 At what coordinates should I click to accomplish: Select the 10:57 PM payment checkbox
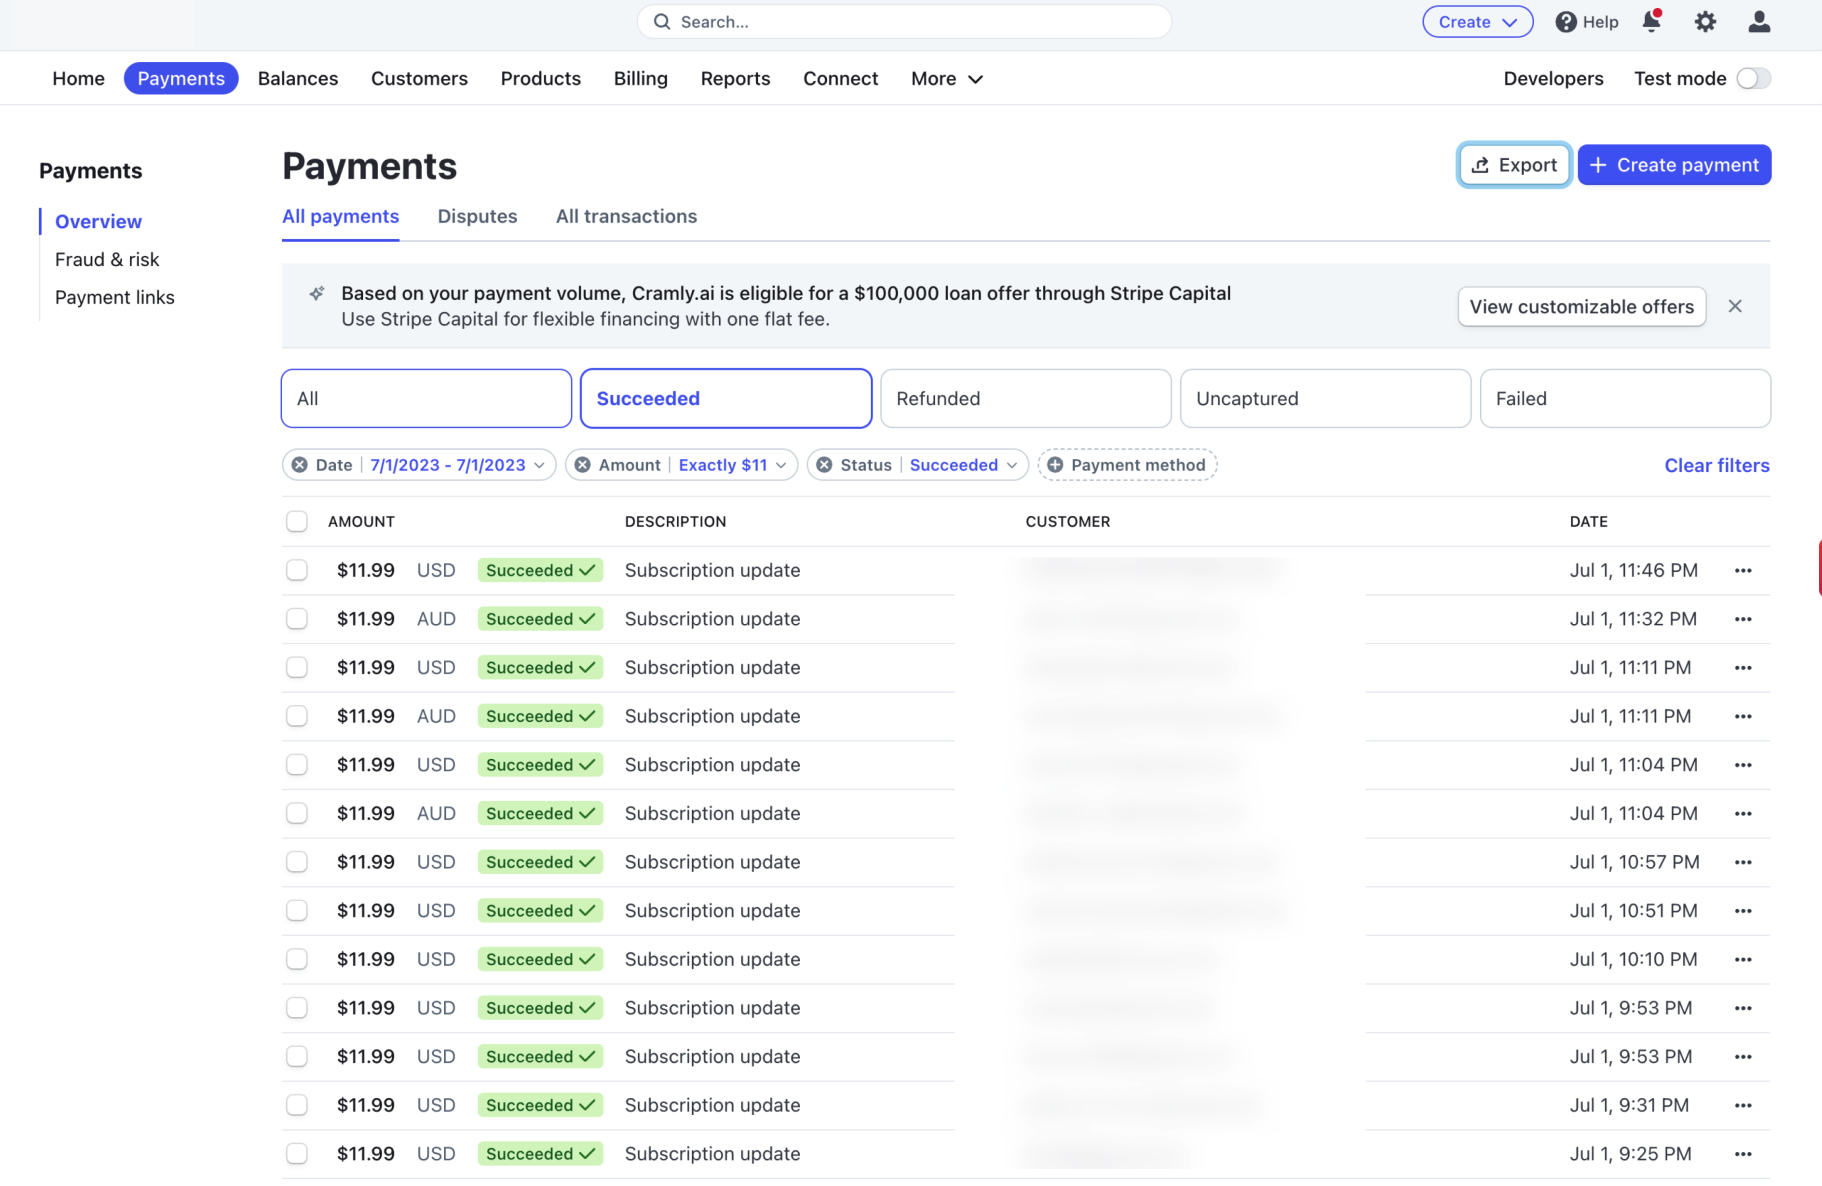[297, 862]
